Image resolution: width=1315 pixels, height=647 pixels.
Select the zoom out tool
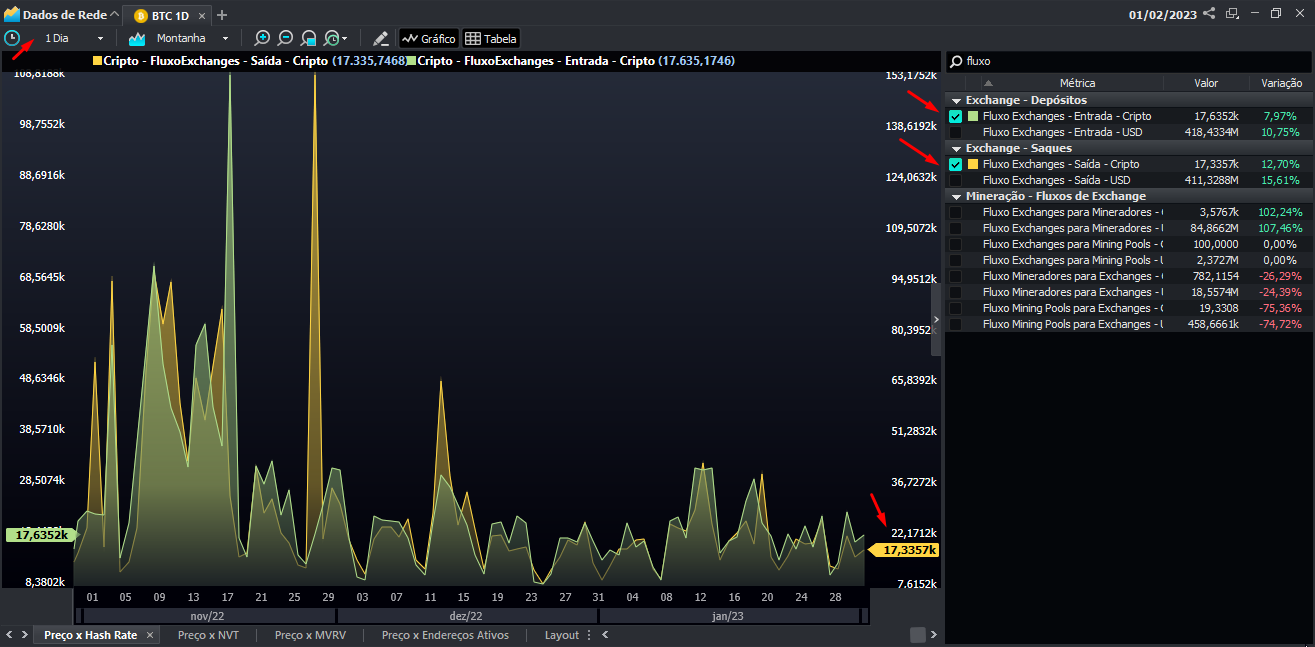pos(285,37)
